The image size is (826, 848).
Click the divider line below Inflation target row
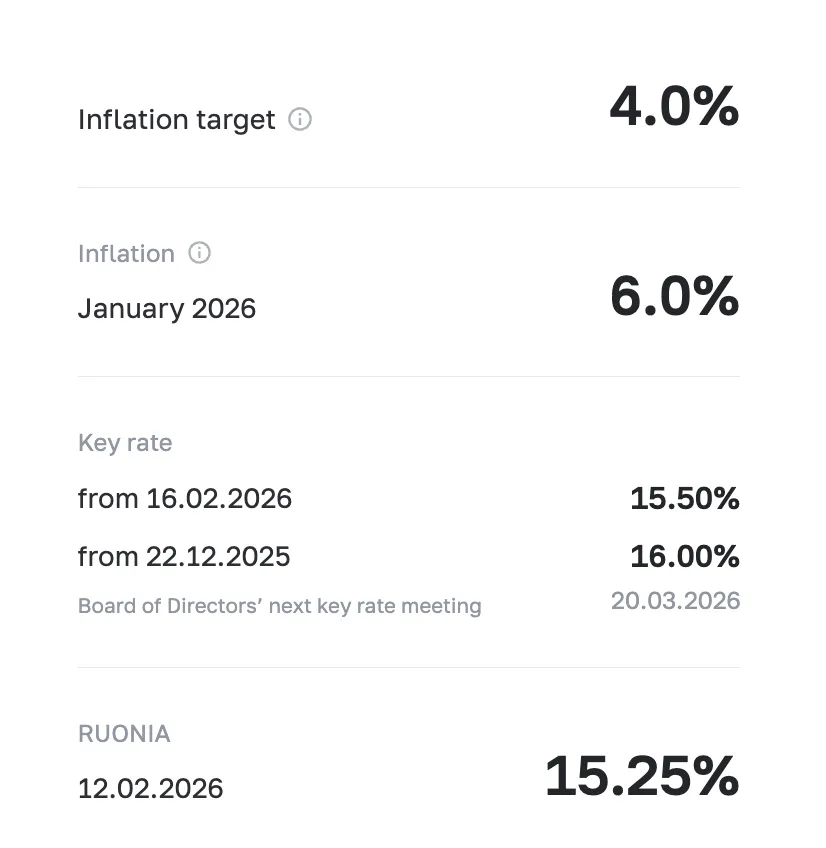pyautogui.click(x=408, y=187)
